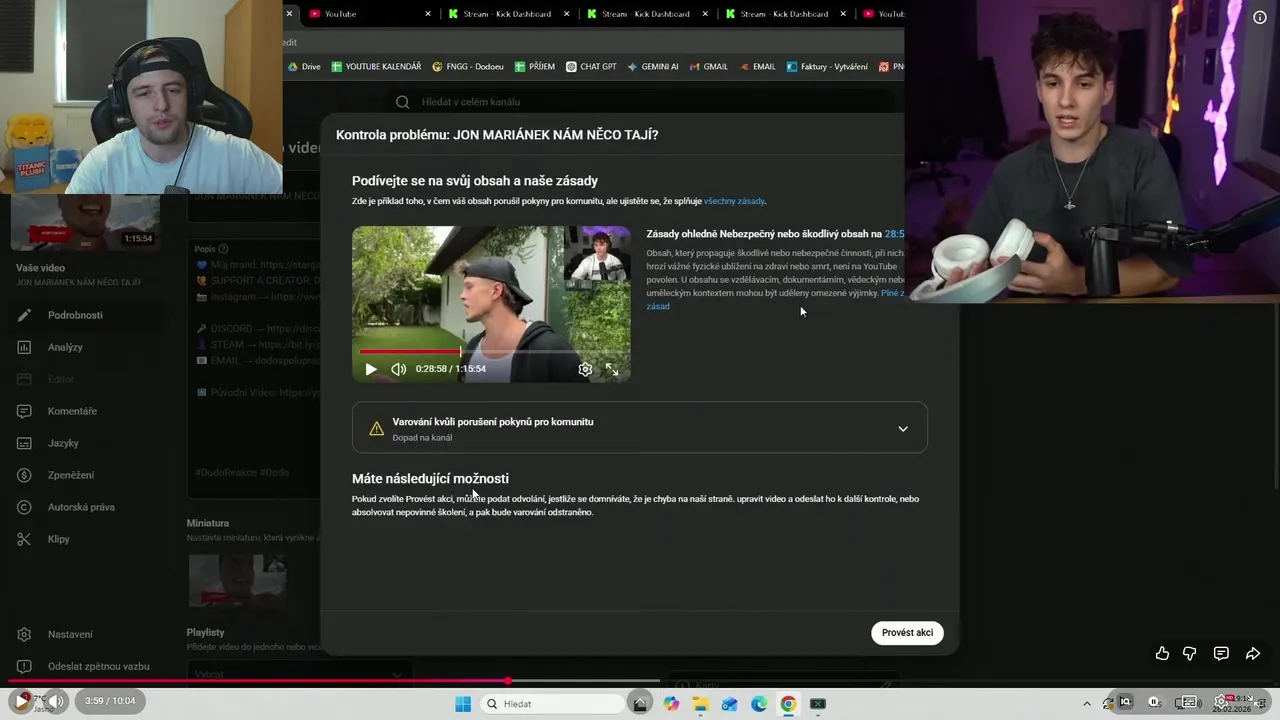
Task: Open Copilot from the taskbar
Action: [x=671, y=704]
